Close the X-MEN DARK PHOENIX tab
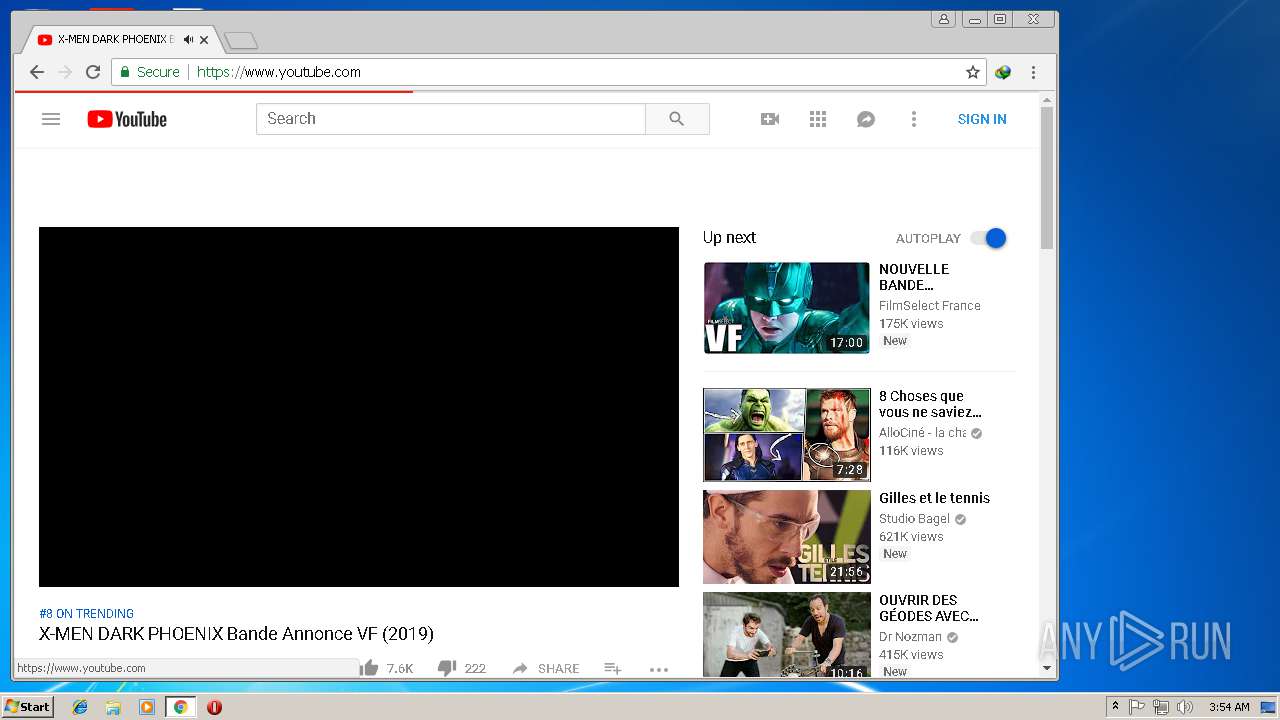The width and height of the screenshot is (1280, 720). pos(204,40)
